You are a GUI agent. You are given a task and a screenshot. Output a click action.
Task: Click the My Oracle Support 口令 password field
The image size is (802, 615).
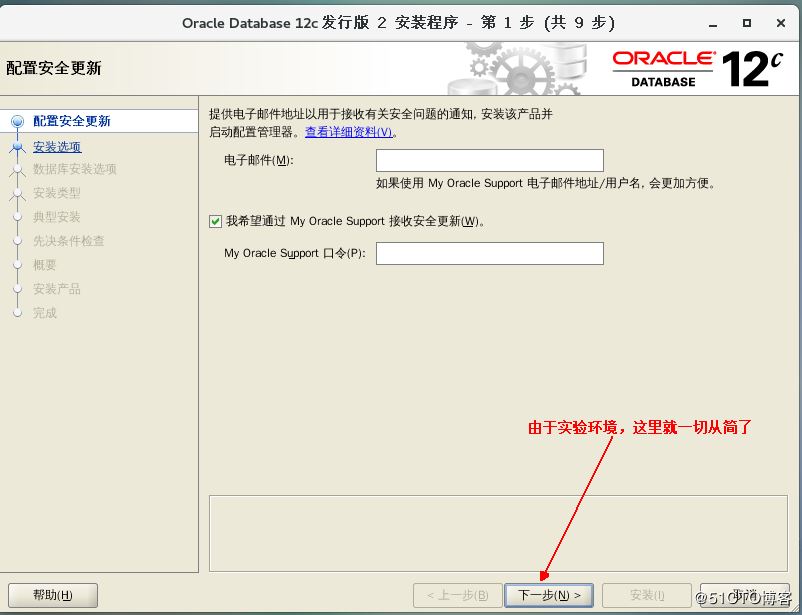tap(489, 254)
